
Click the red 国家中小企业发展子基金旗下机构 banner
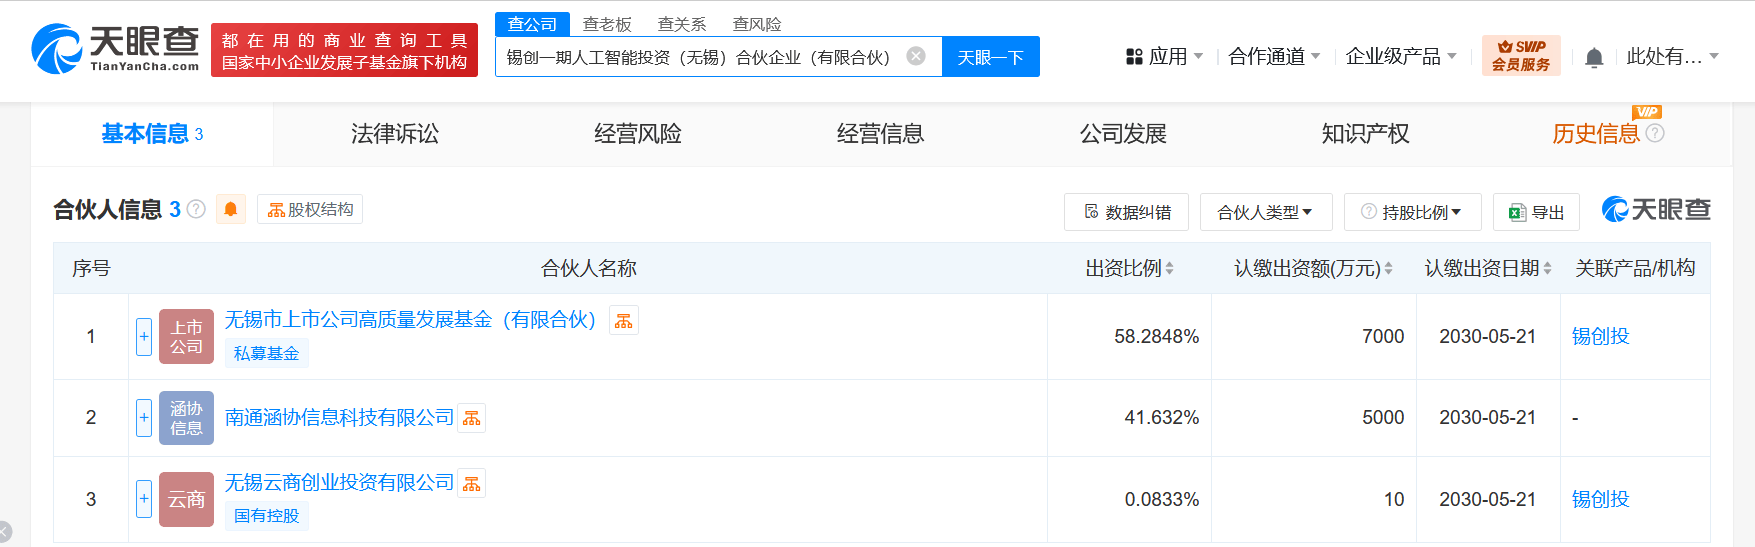(x=344, y=50)
